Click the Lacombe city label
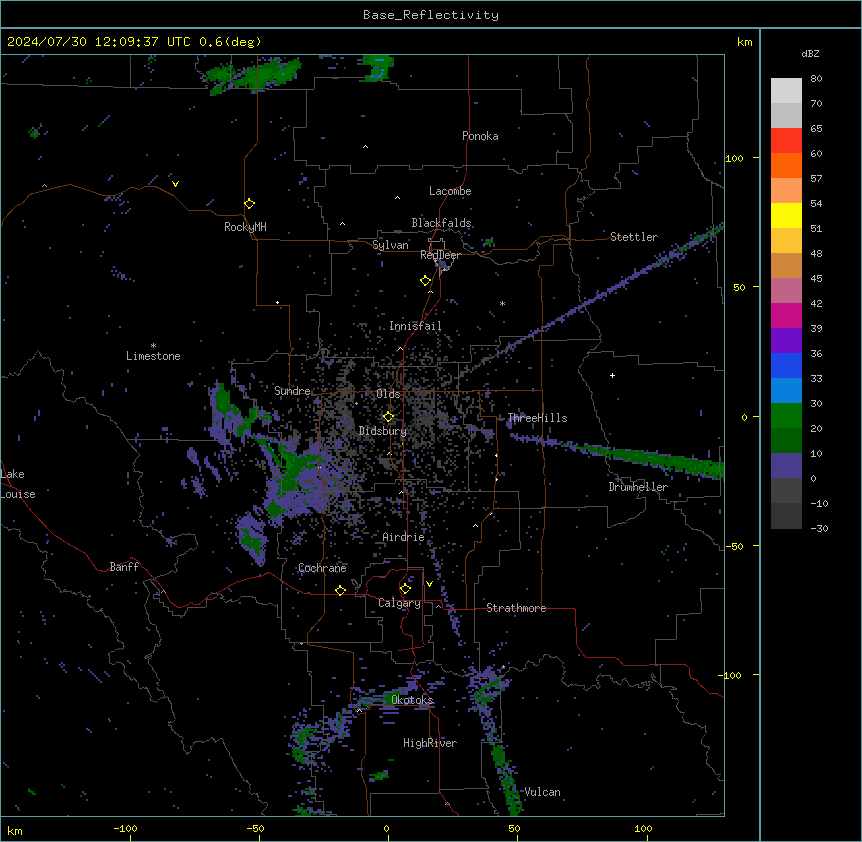The width and height of the screenshot is (862, 842). coord(450,191)
